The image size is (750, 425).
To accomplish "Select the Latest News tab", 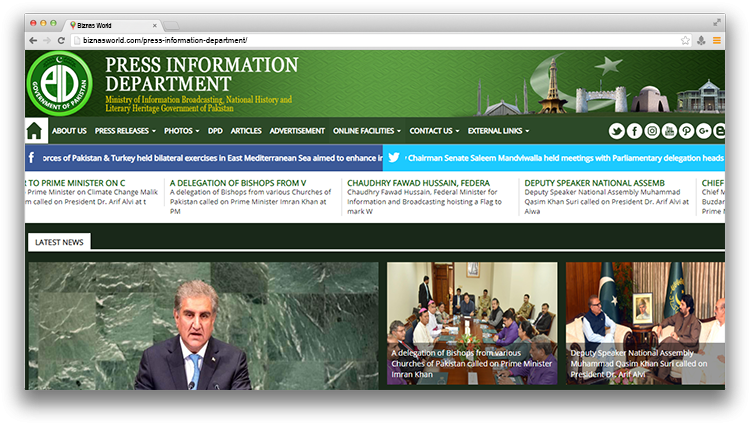I will (x=59, y=242).
